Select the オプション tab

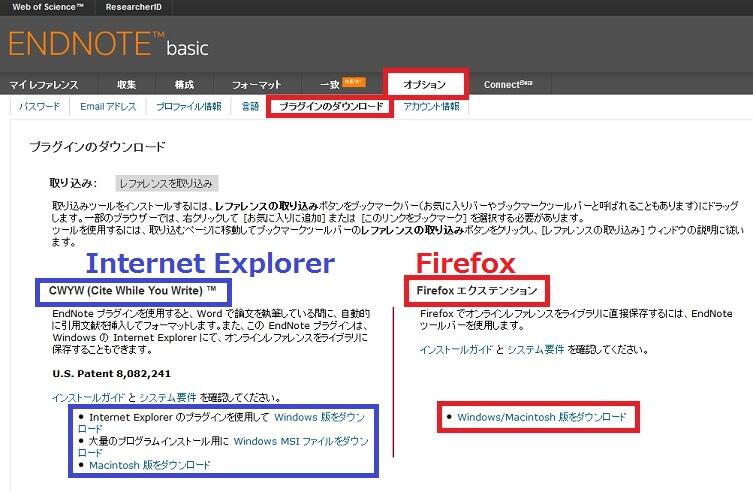click(x=425, y=84)
